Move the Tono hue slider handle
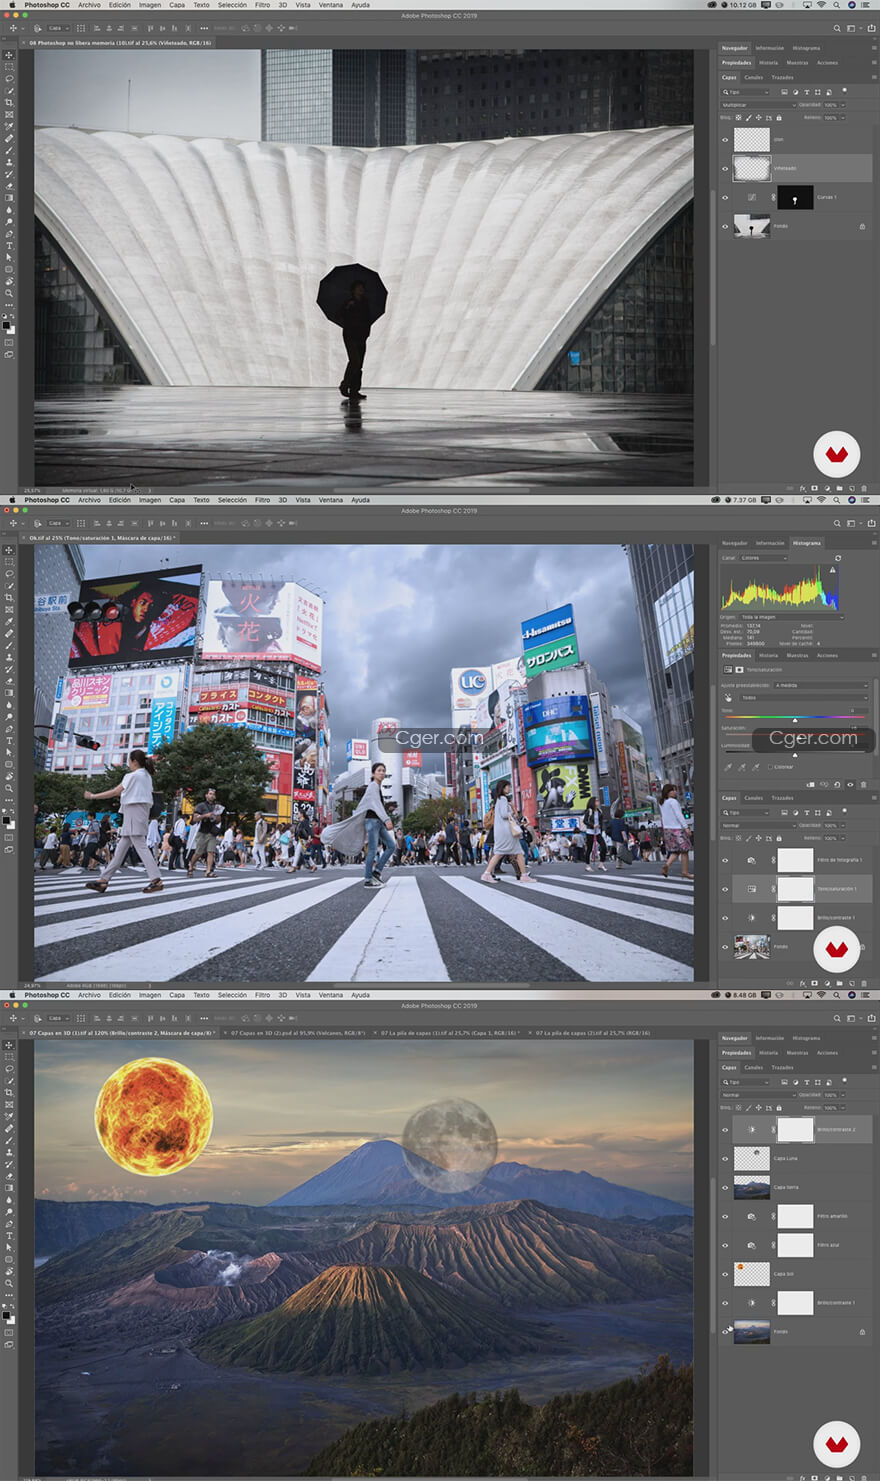The height and width of the screenshot is (1481, 880). pyautogui.click(x=795, y=720)
